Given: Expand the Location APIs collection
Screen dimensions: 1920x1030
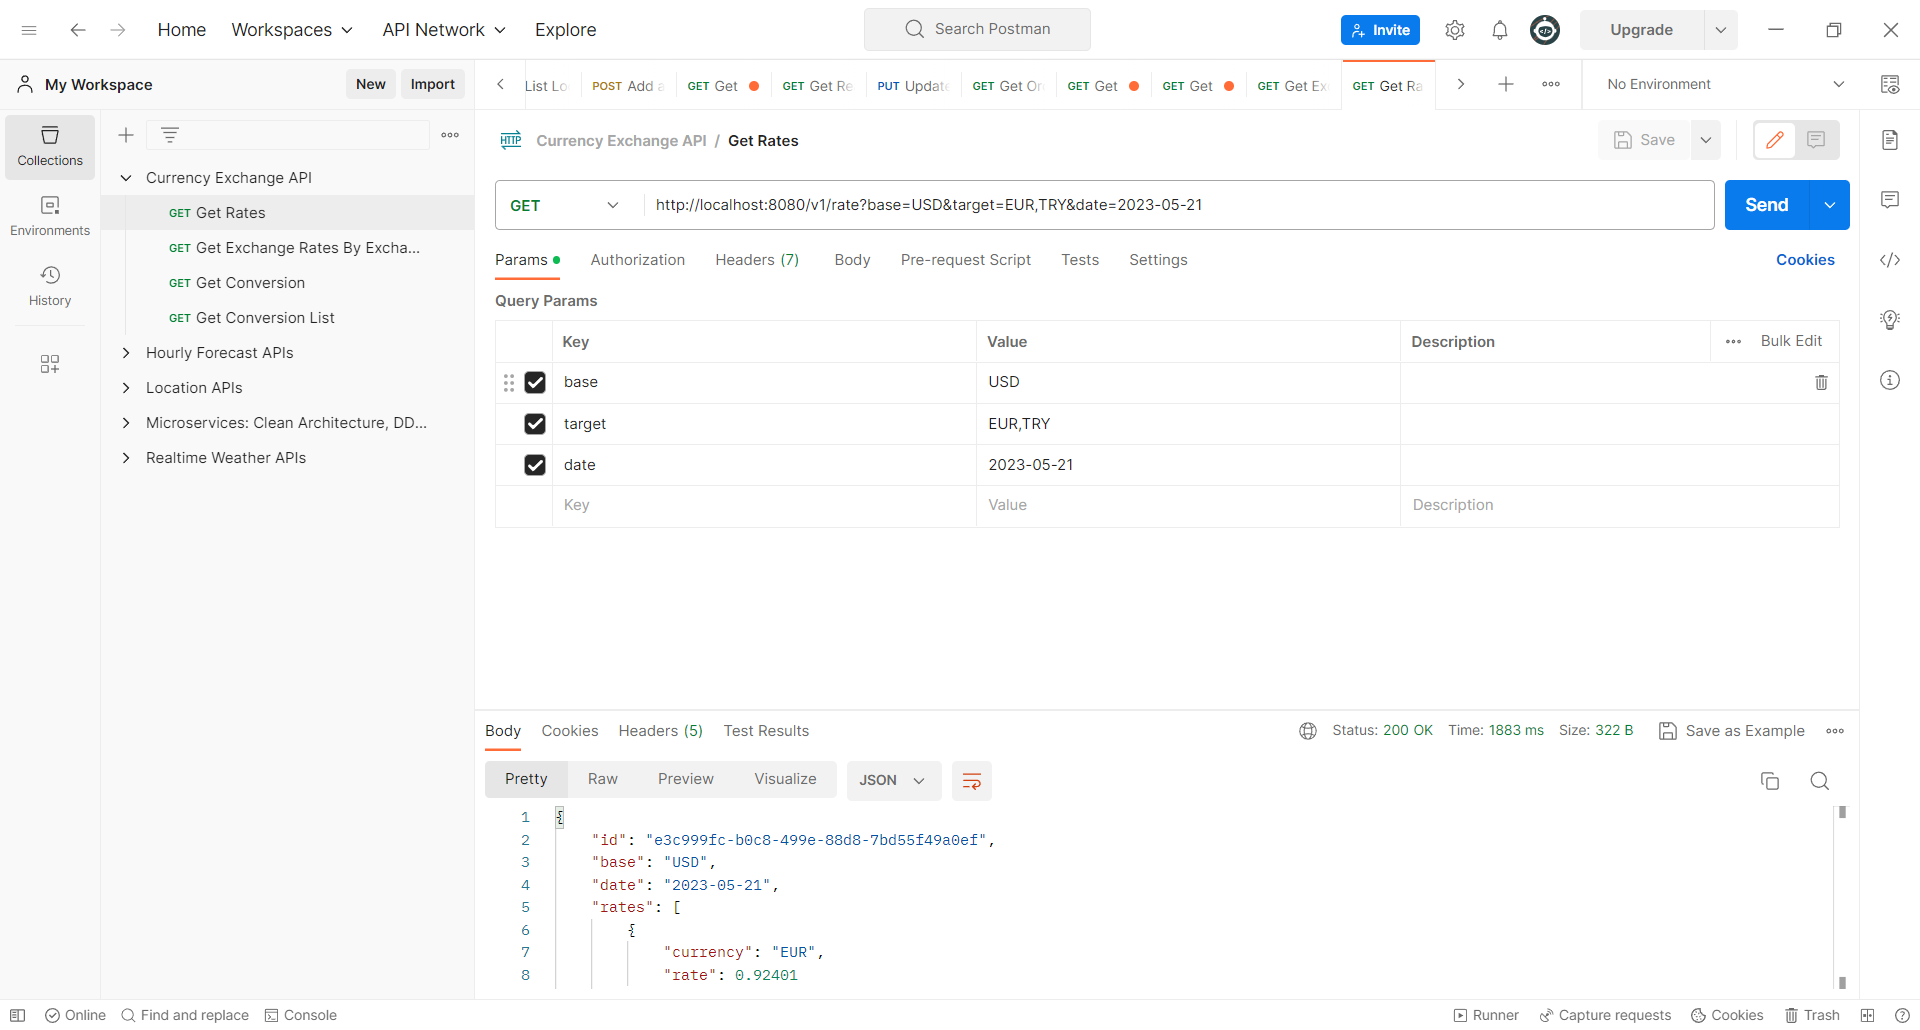Looking at the screenshot, I should [126, 388].
